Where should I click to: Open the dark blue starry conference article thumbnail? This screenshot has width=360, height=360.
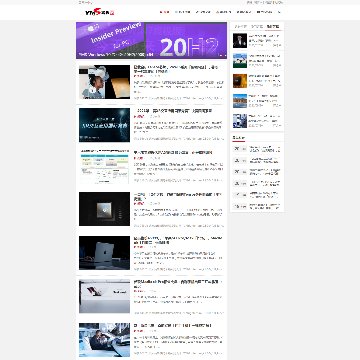pos(104,125)
